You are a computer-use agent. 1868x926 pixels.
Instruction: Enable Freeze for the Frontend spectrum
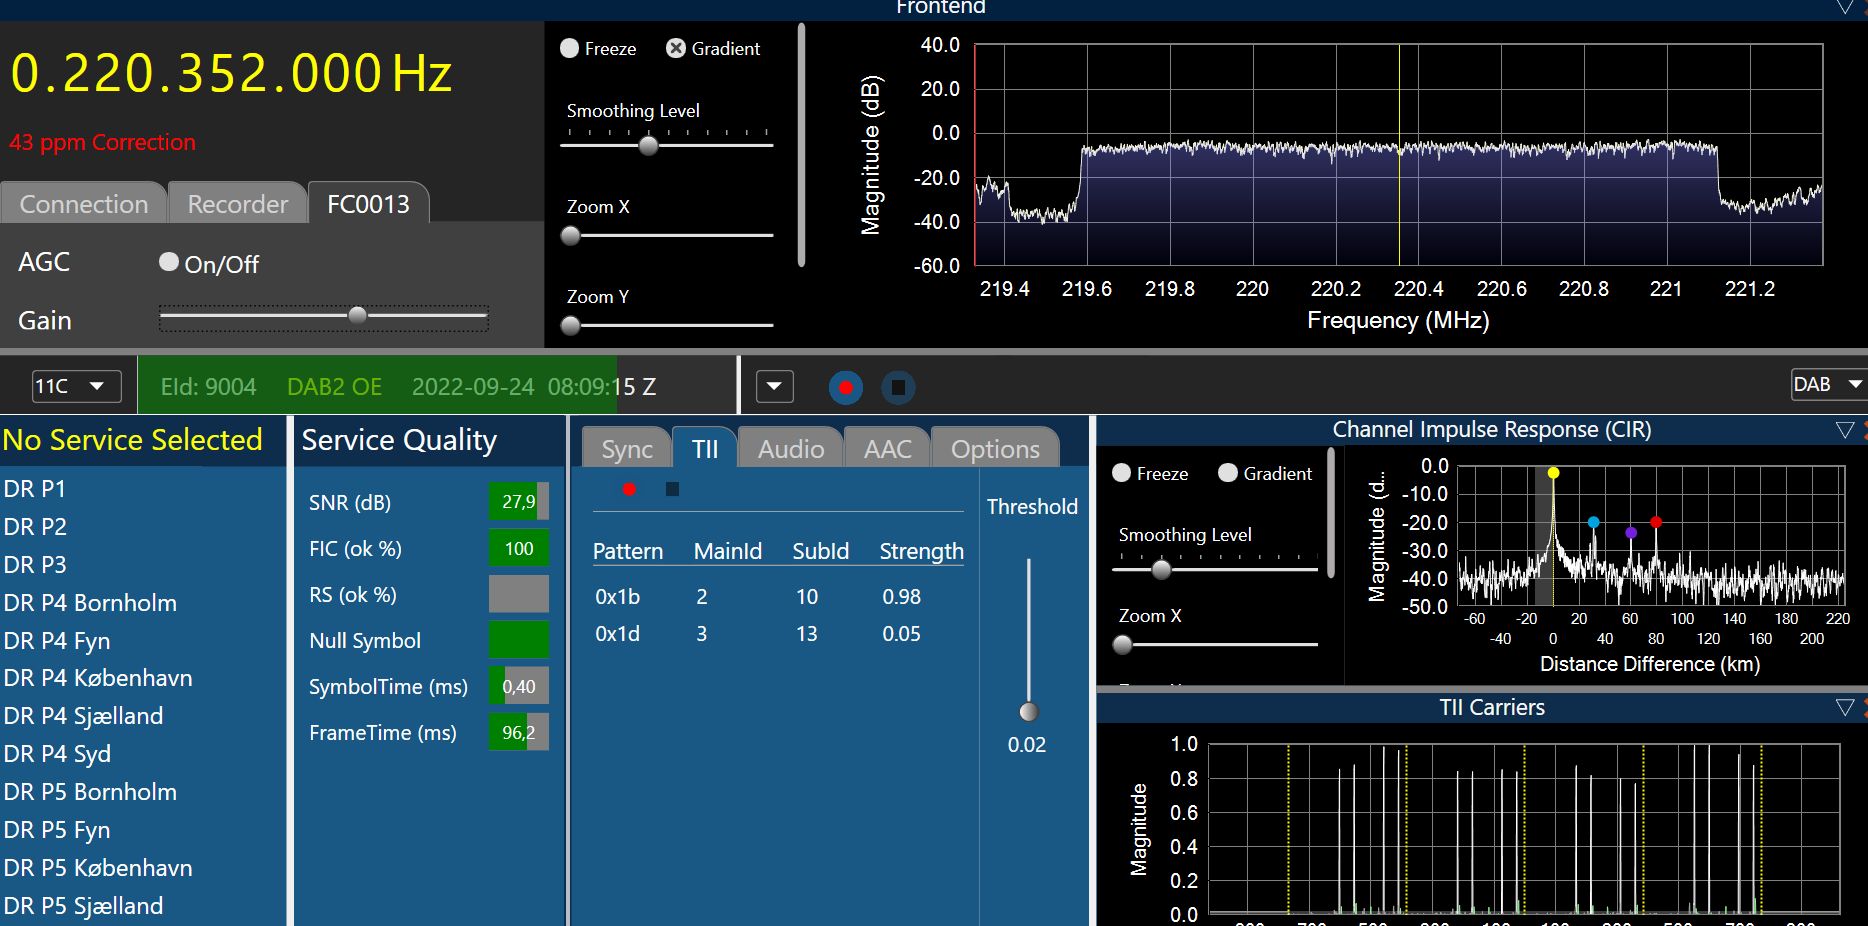(570, 48)
